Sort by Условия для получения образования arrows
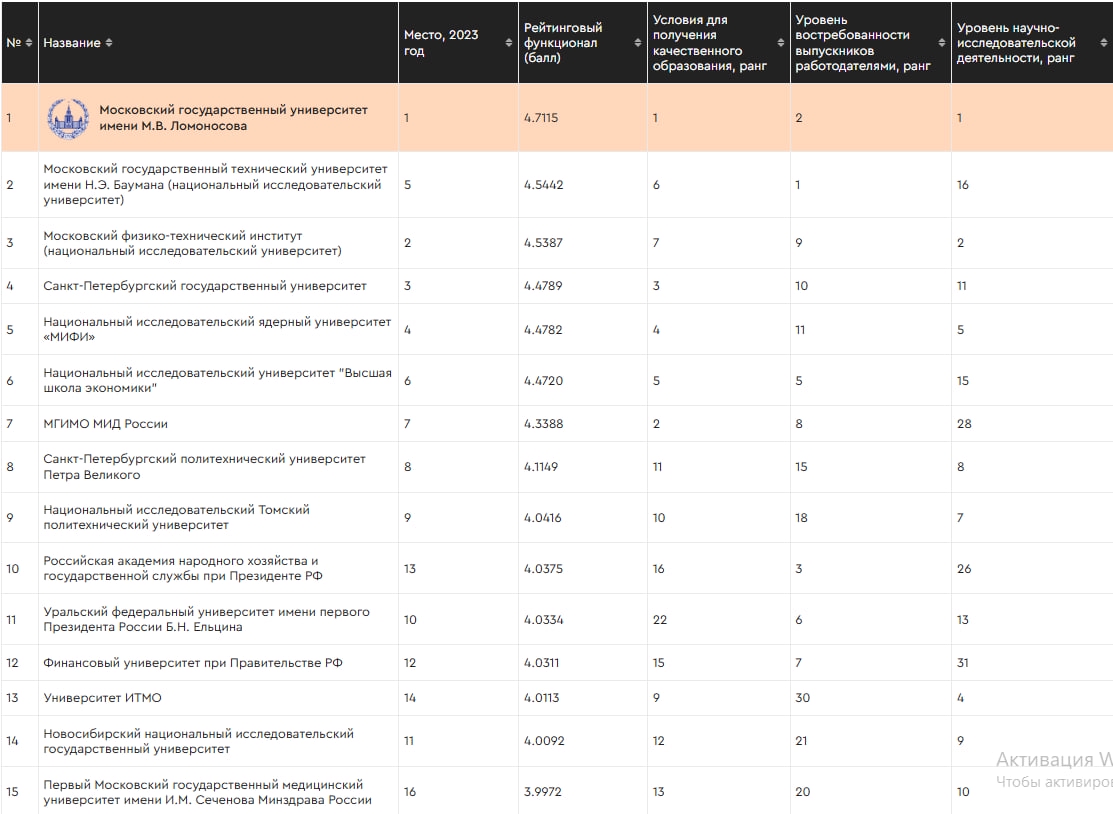 click(781, 43)
